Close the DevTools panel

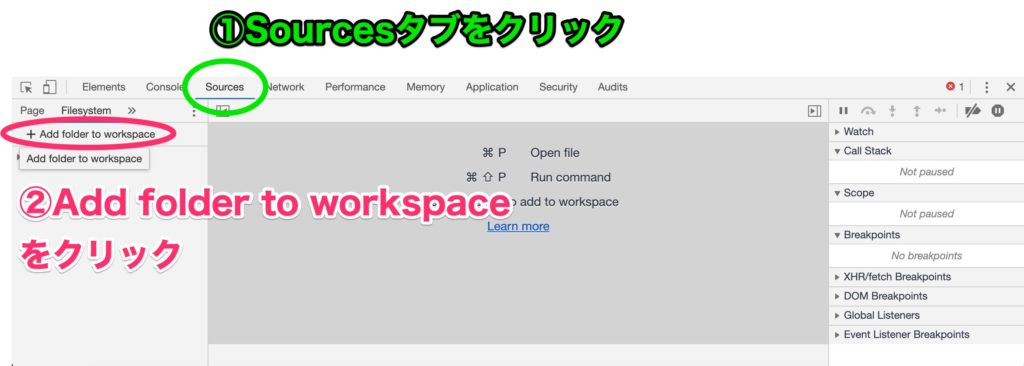1010,87
